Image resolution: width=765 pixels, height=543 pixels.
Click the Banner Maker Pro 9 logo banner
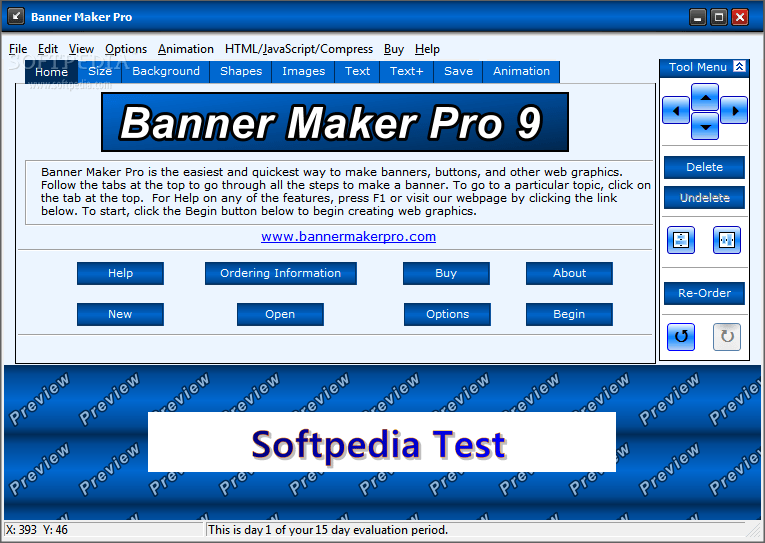pyautogui.click(x=335, y=122)
